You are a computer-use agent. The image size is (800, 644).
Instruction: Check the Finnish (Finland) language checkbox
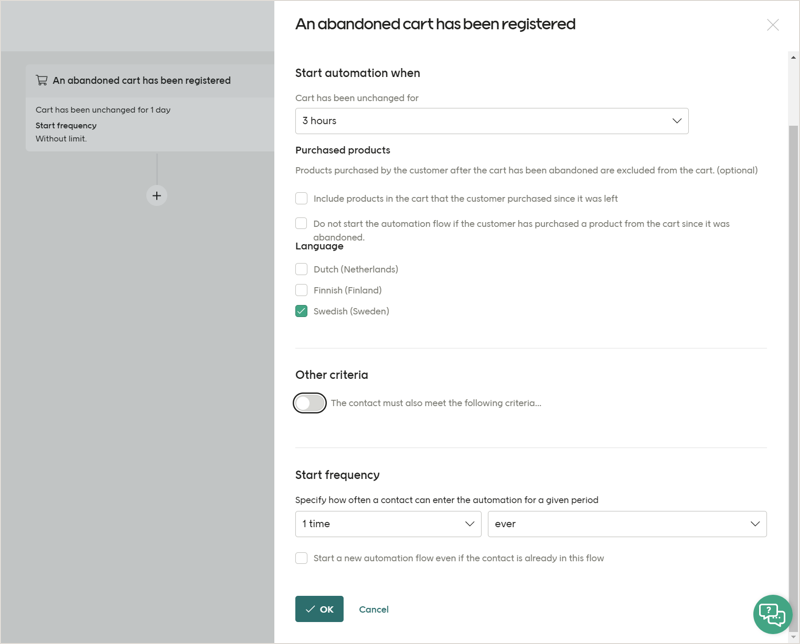pos(301,290)
